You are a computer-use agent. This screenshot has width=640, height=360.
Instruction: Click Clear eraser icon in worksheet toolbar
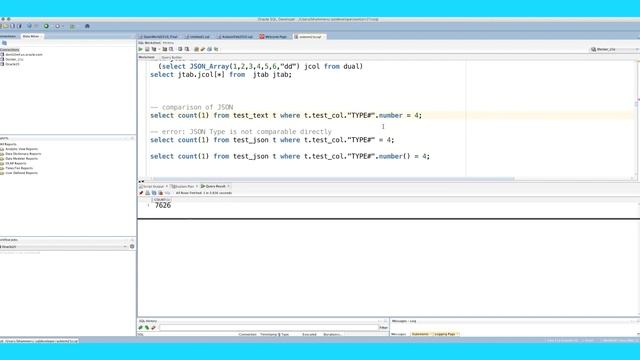pyautogui.click(x=209, y=49)
